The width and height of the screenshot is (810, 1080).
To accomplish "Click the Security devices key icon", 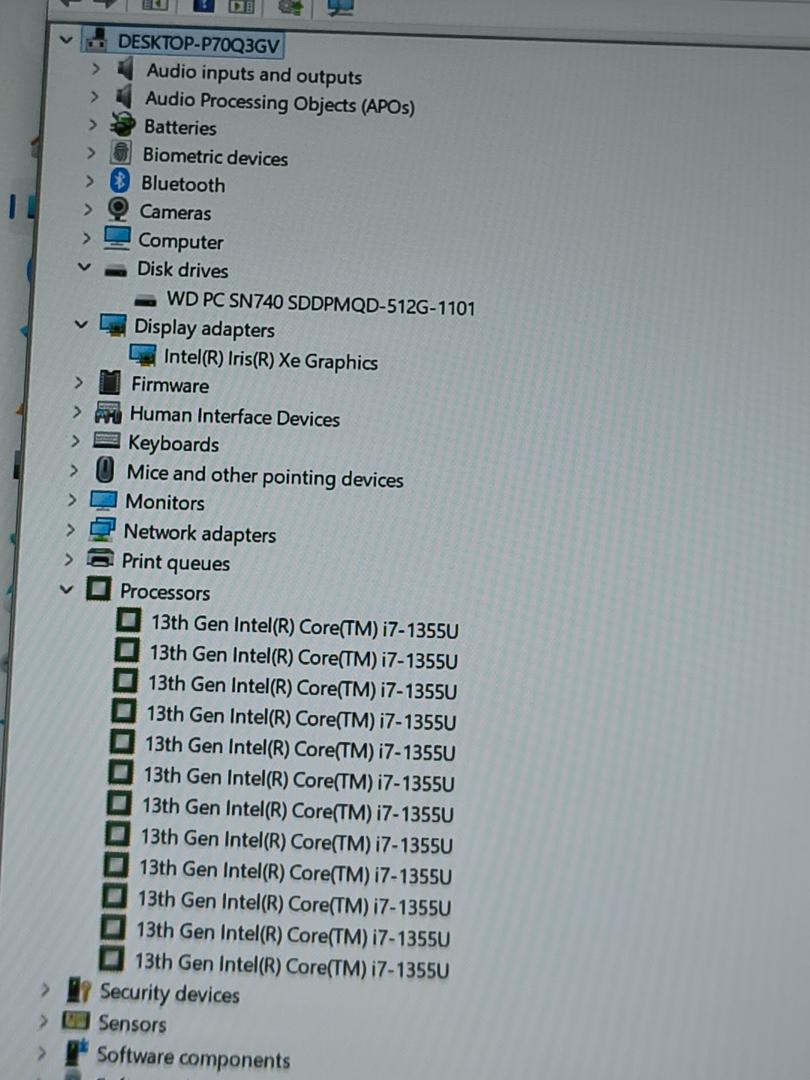I will point(77,990).
